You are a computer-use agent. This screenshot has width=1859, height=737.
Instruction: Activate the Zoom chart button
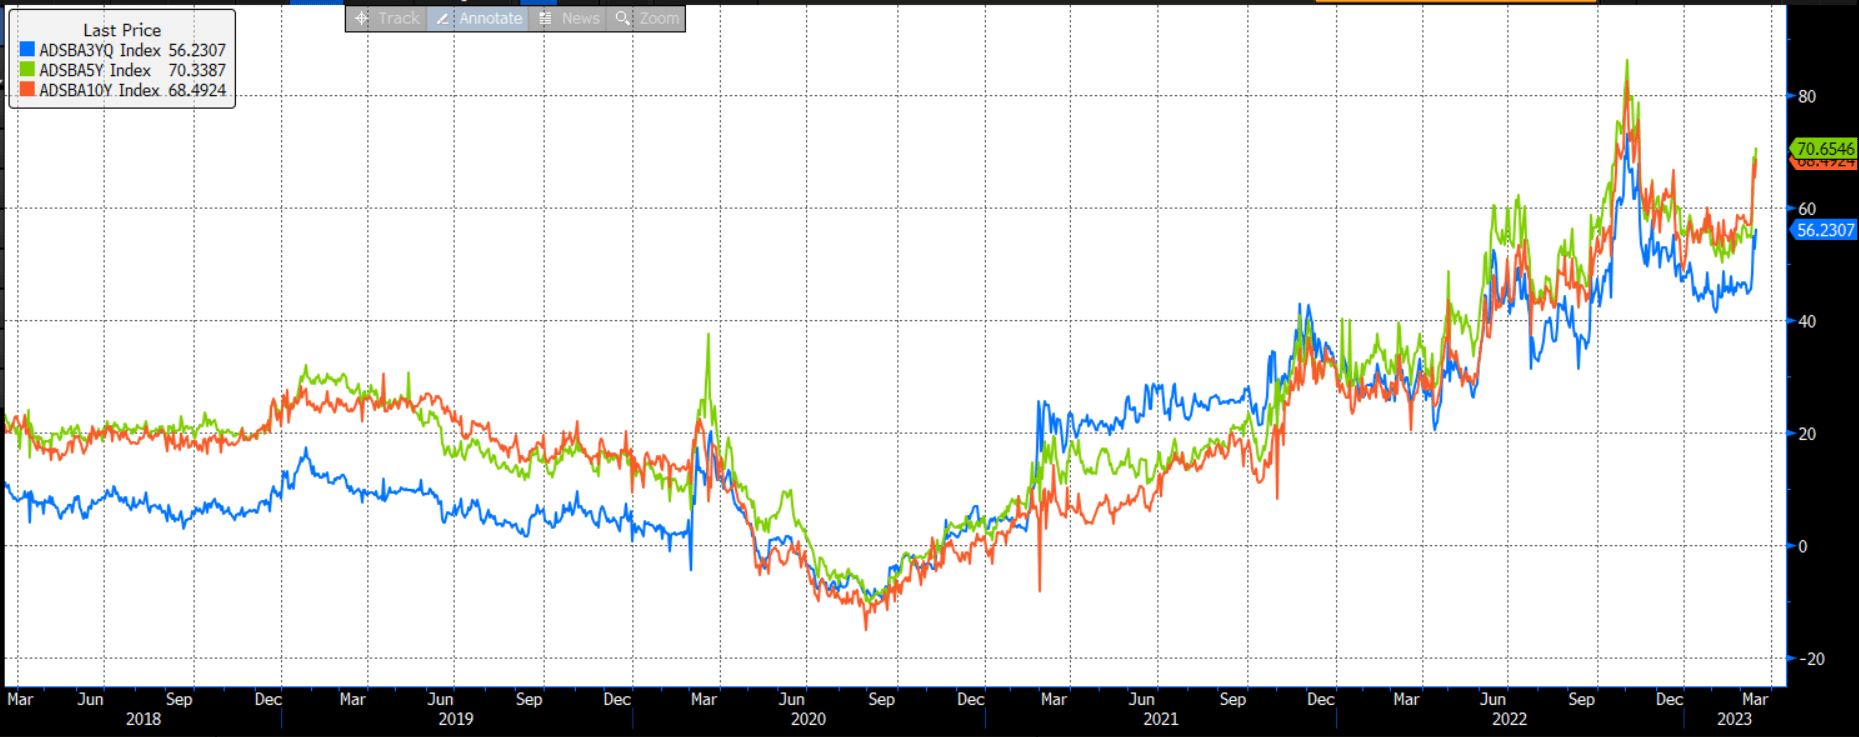point(659,18)
